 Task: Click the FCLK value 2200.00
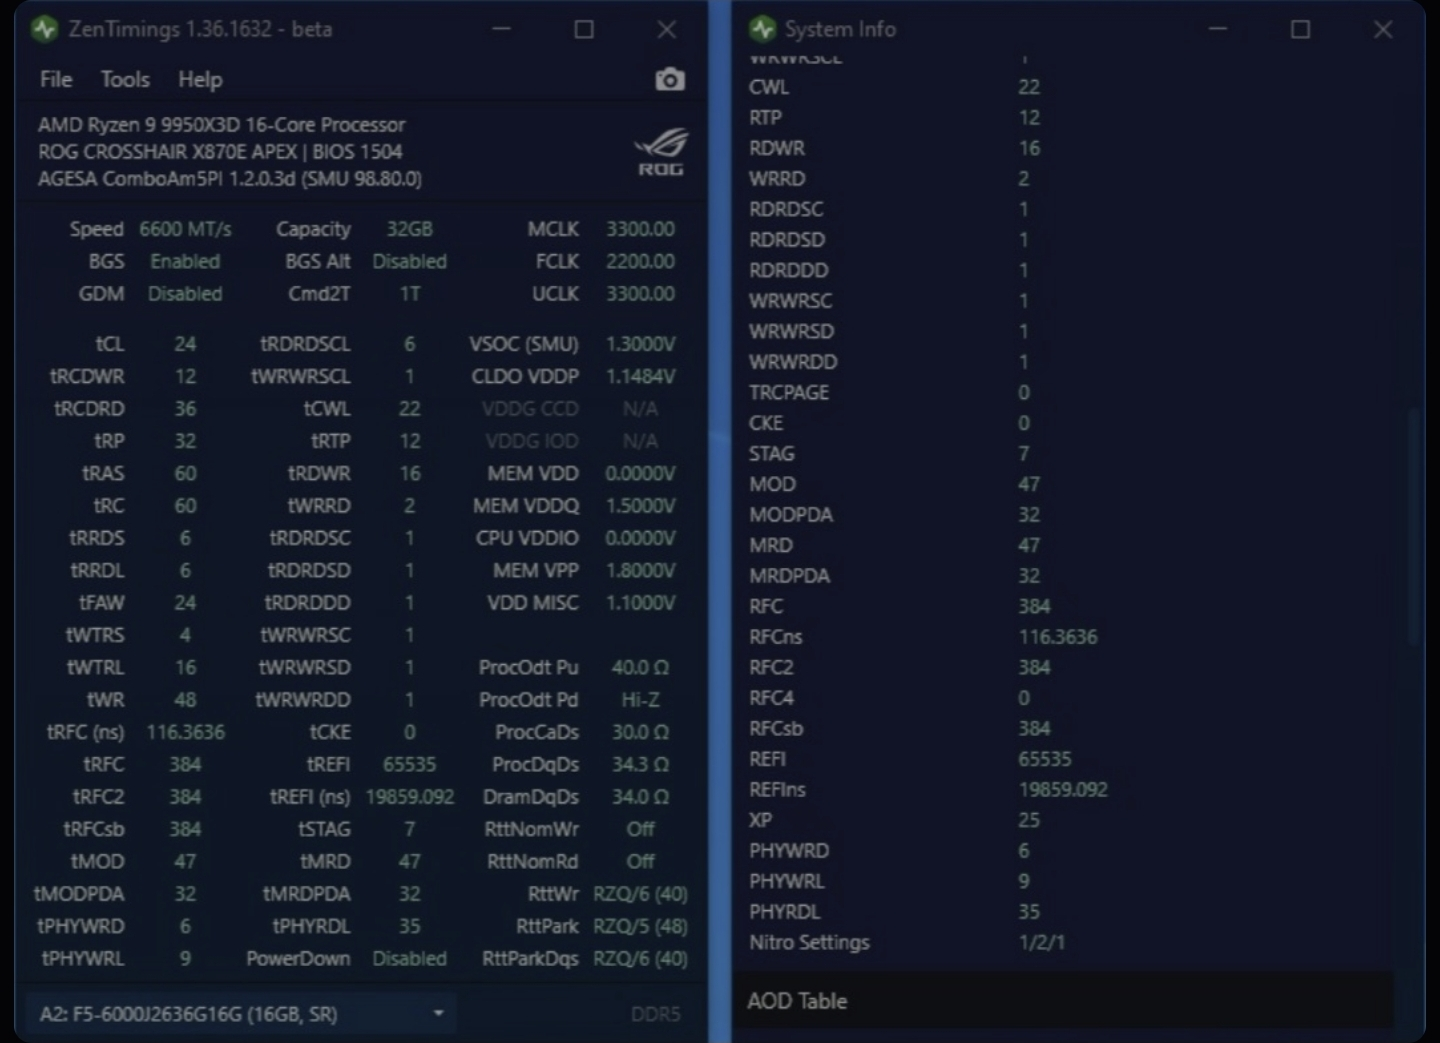tap(640, 261)
